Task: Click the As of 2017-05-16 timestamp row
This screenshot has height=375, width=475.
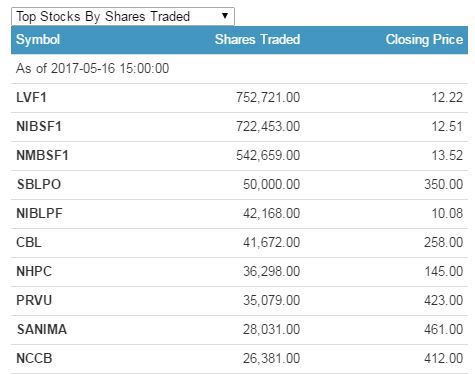Action: click(x=239, y=69)
